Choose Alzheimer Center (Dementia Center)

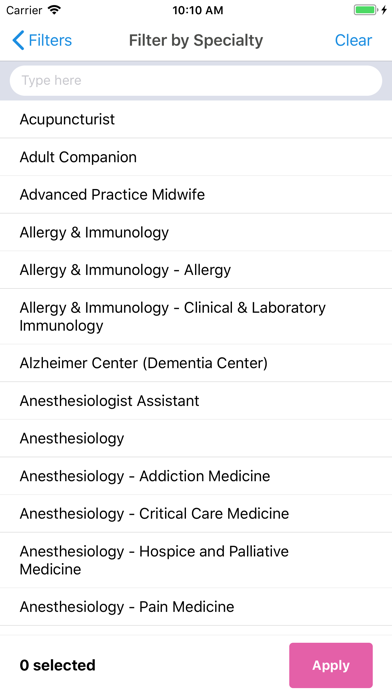[196, 363]
